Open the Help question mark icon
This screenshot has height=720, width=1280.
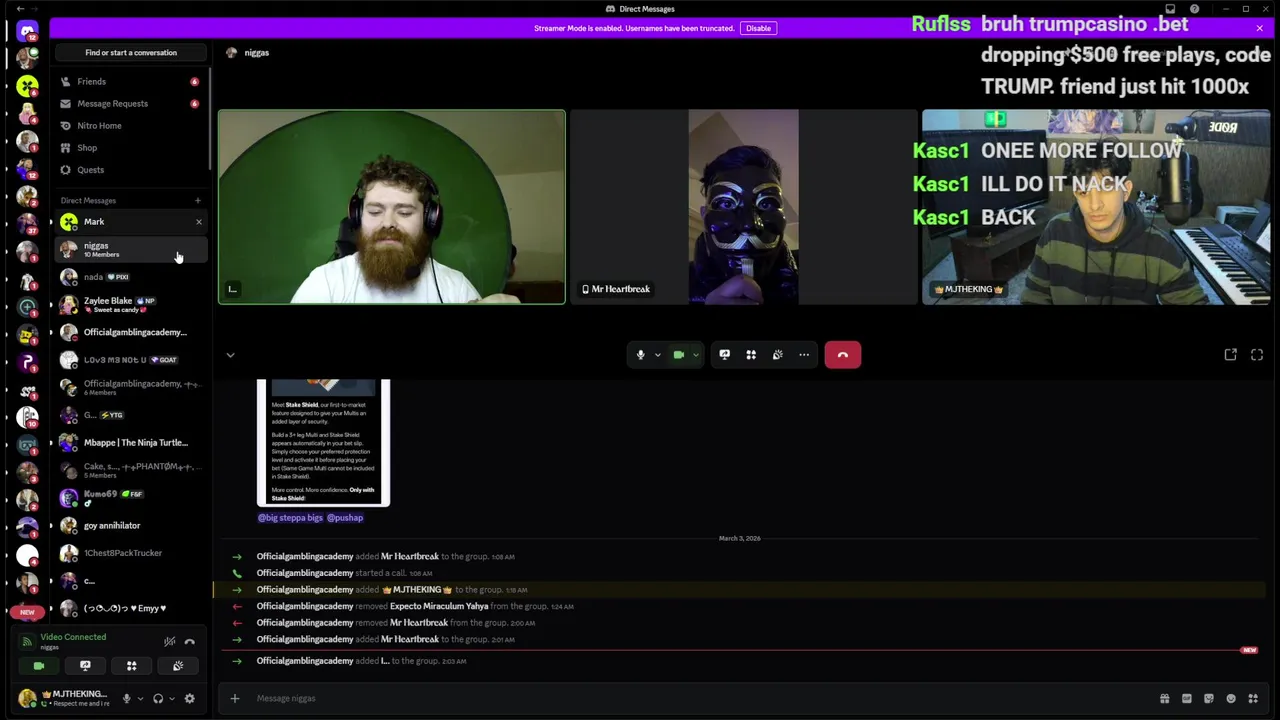(x=1194, y=9)
